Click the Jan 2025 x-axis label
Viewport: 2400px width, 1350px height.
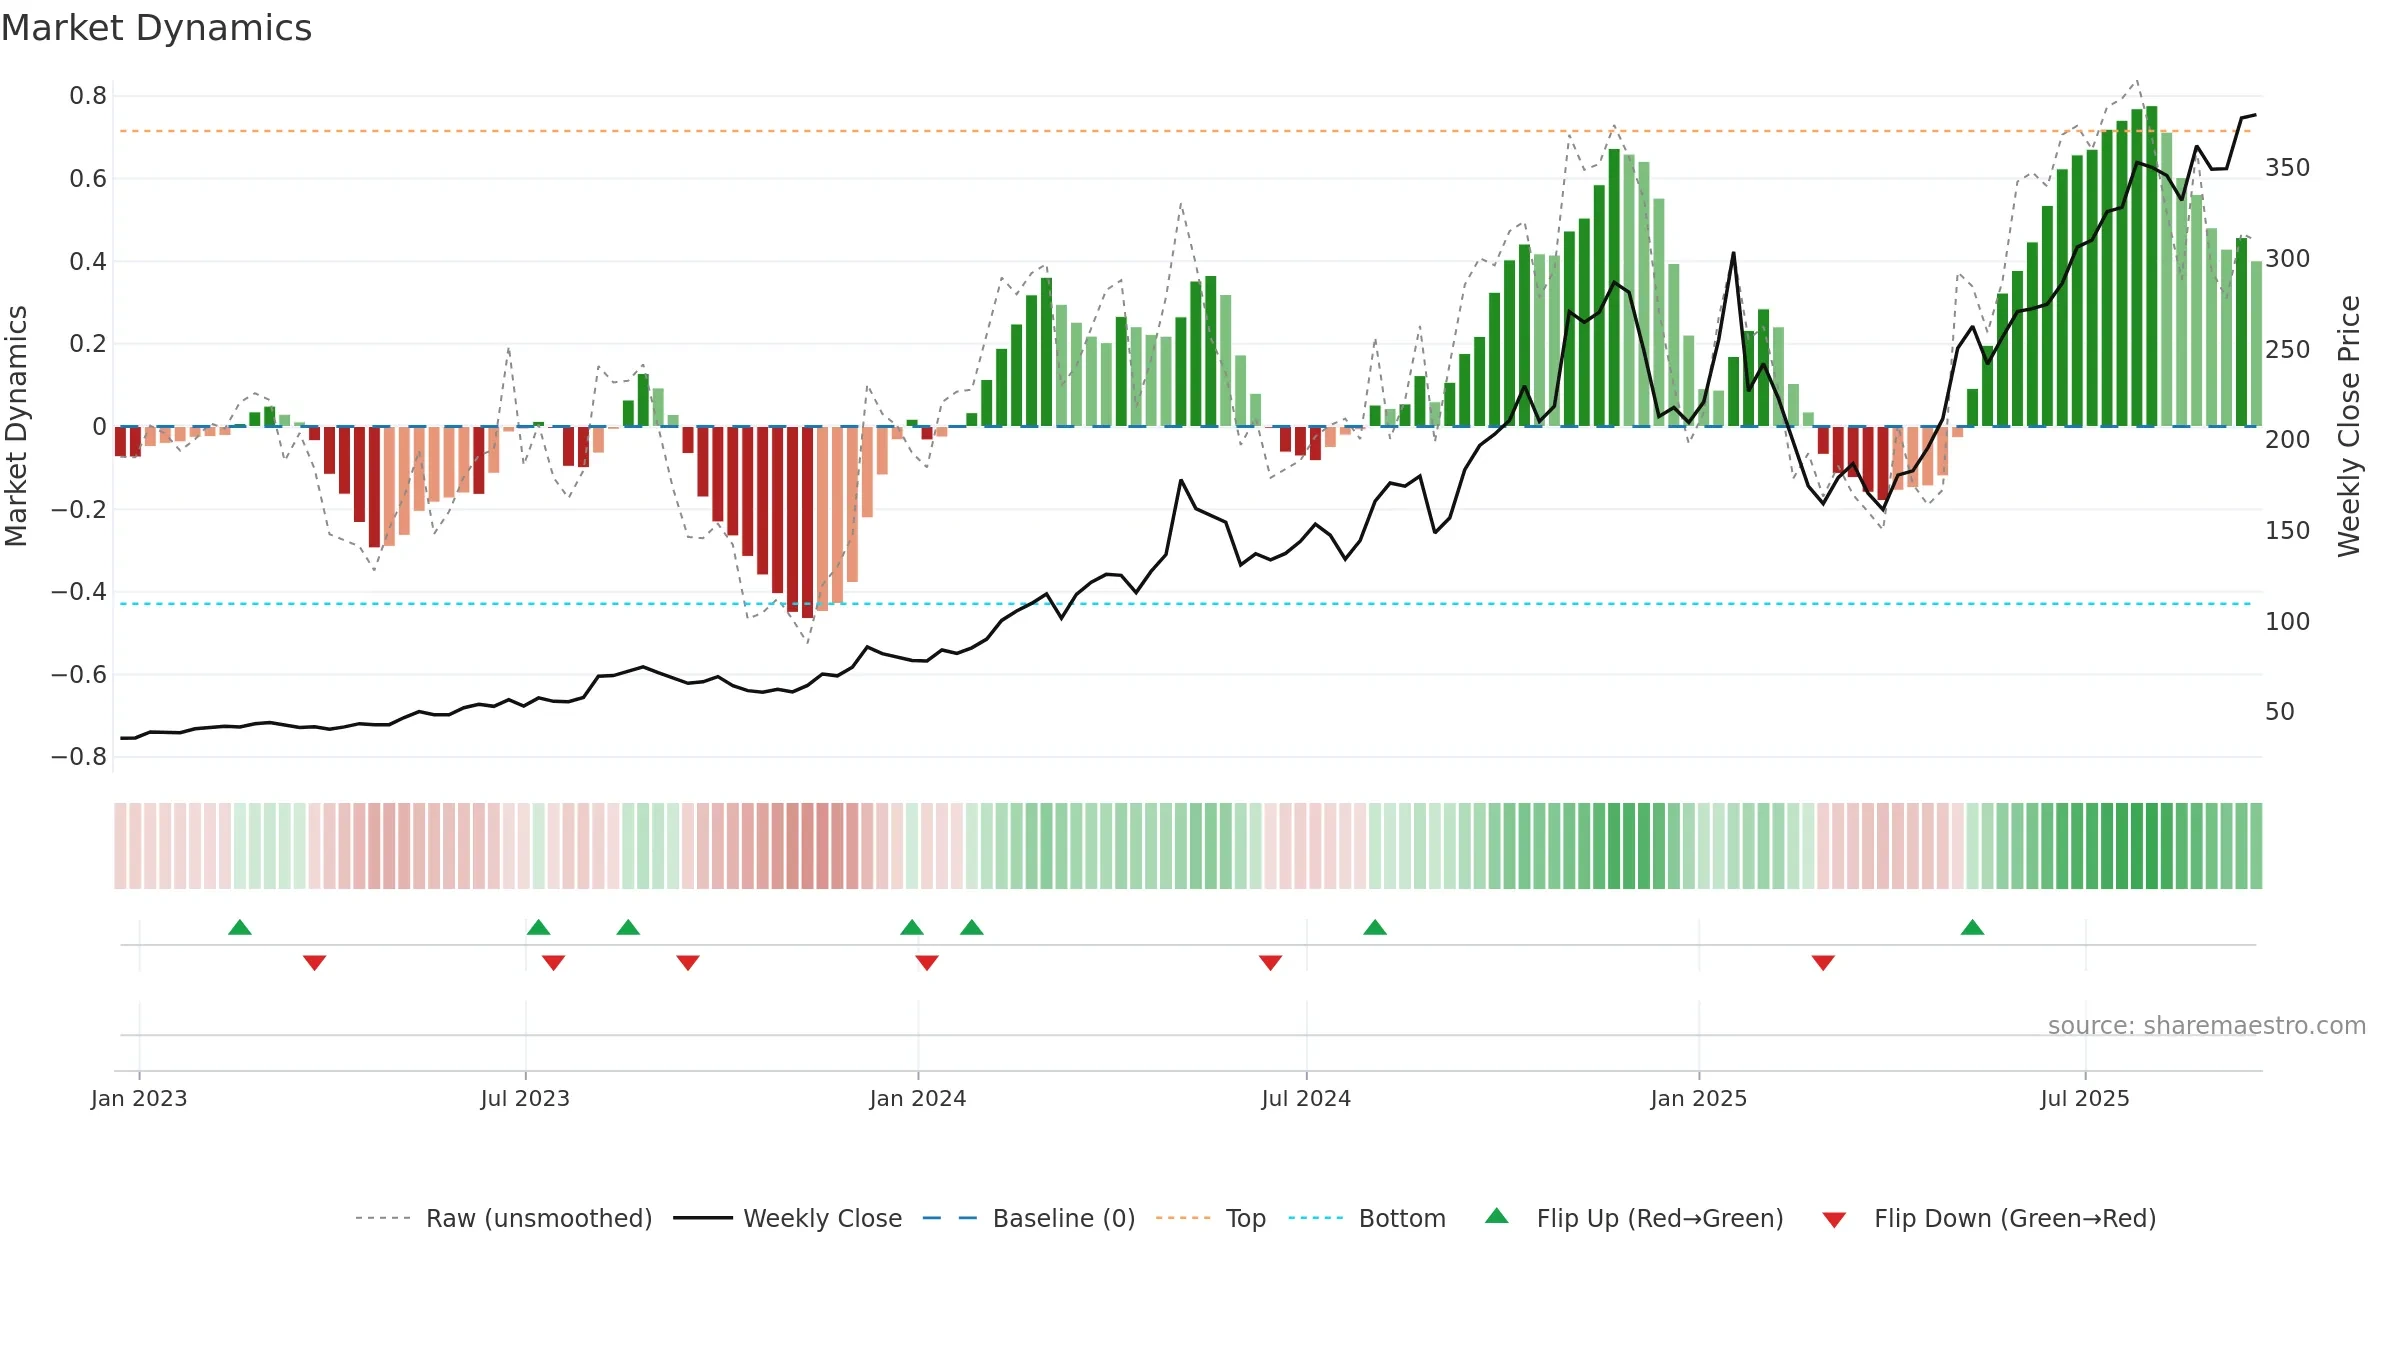pyautogui.click(x=1699, y=1098)
